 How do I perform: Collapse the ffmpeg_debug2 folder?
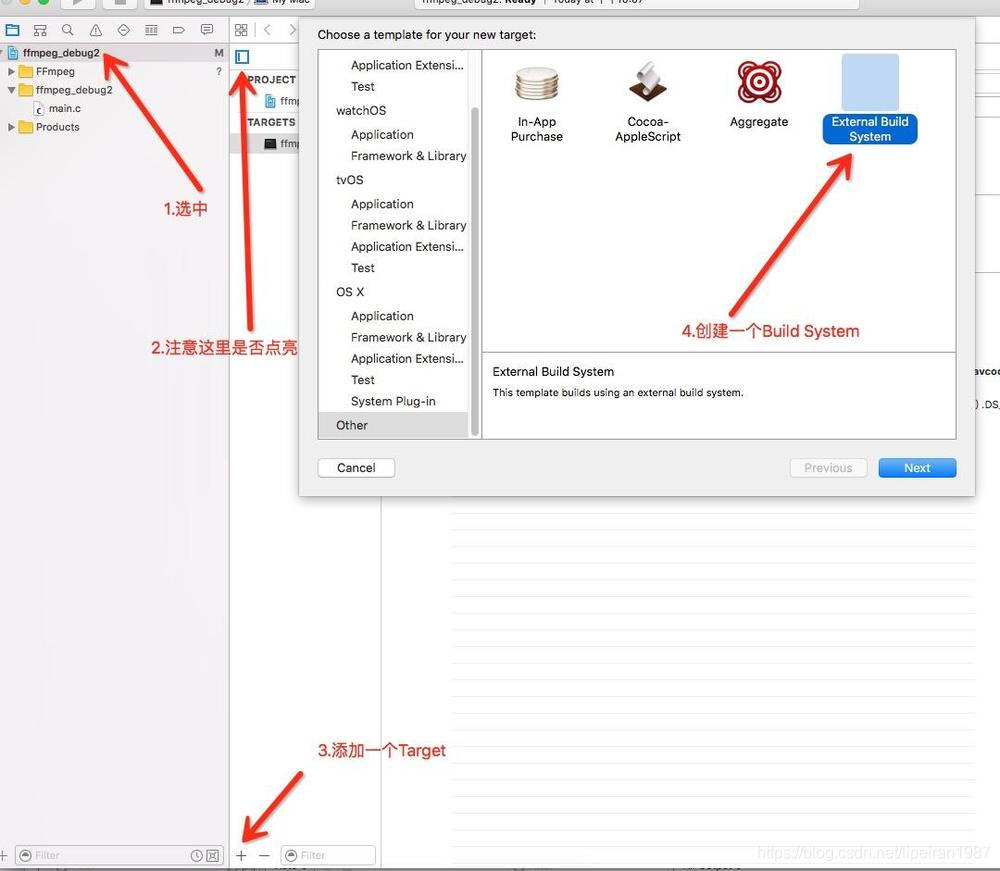click(11, 90)
